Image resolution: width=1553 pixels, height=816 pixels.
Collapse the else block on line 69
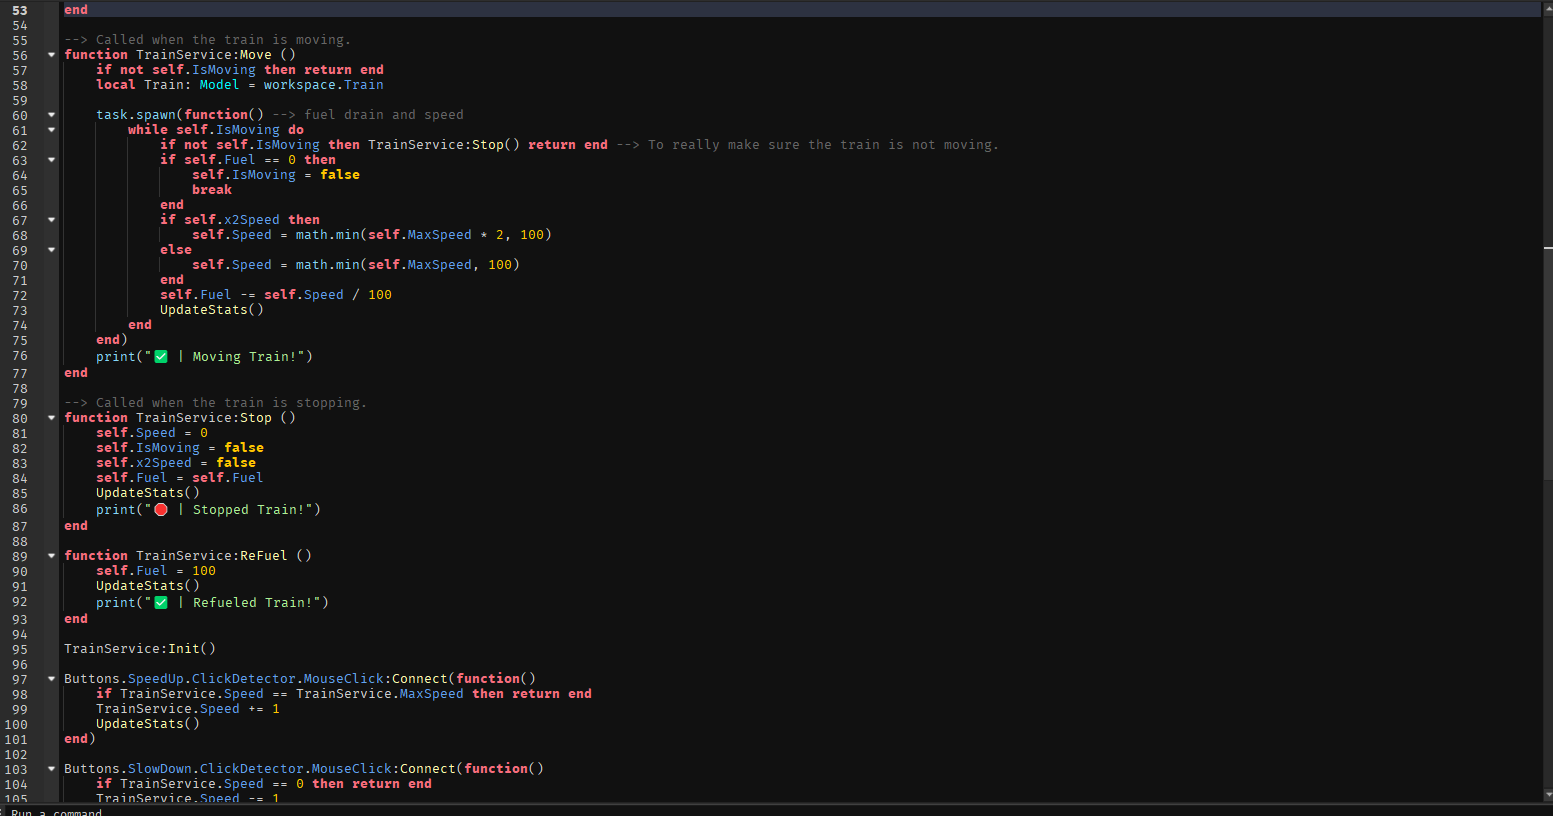51,250
